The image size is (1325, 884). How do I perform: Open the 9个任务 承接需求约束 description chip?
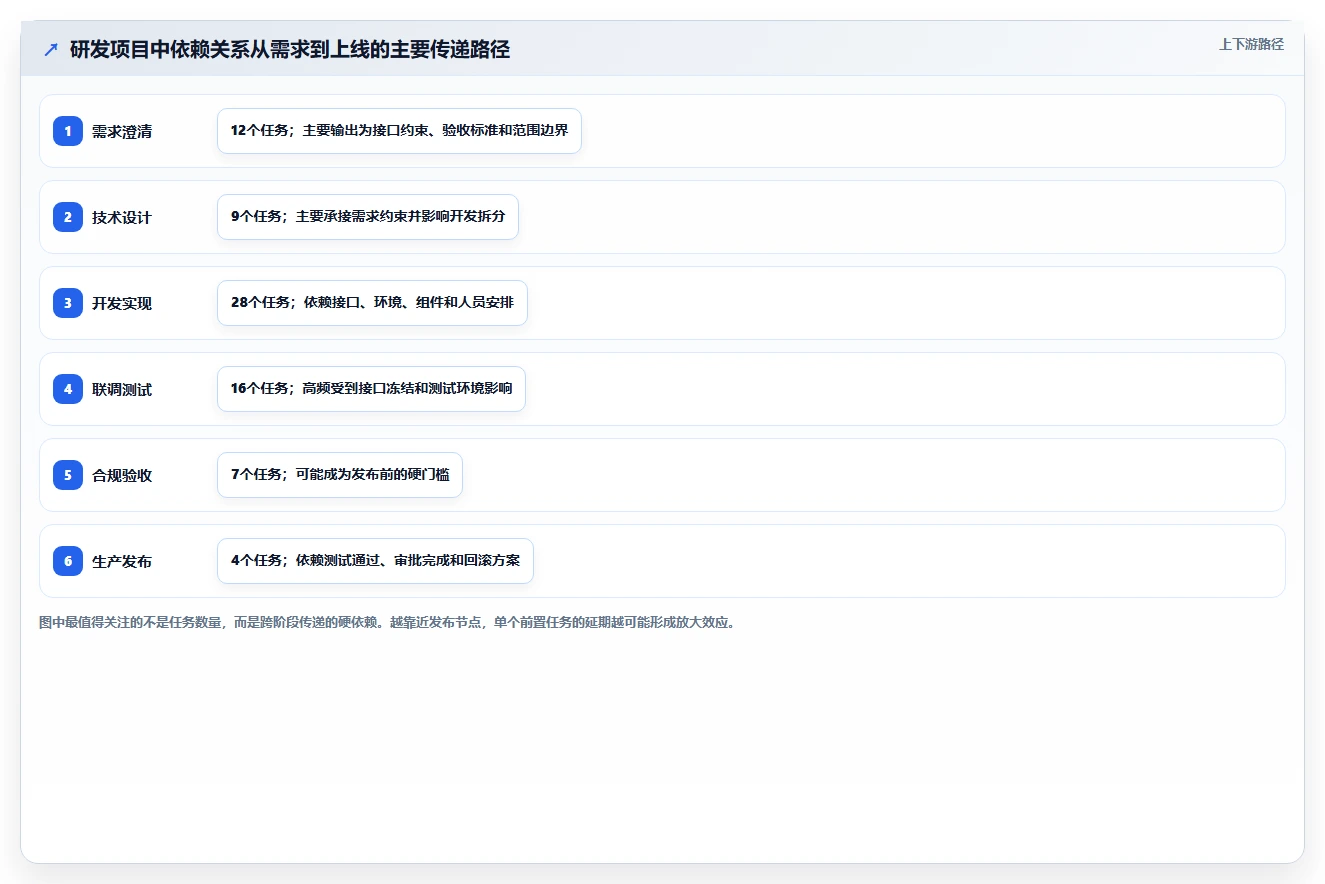point(368,217)
